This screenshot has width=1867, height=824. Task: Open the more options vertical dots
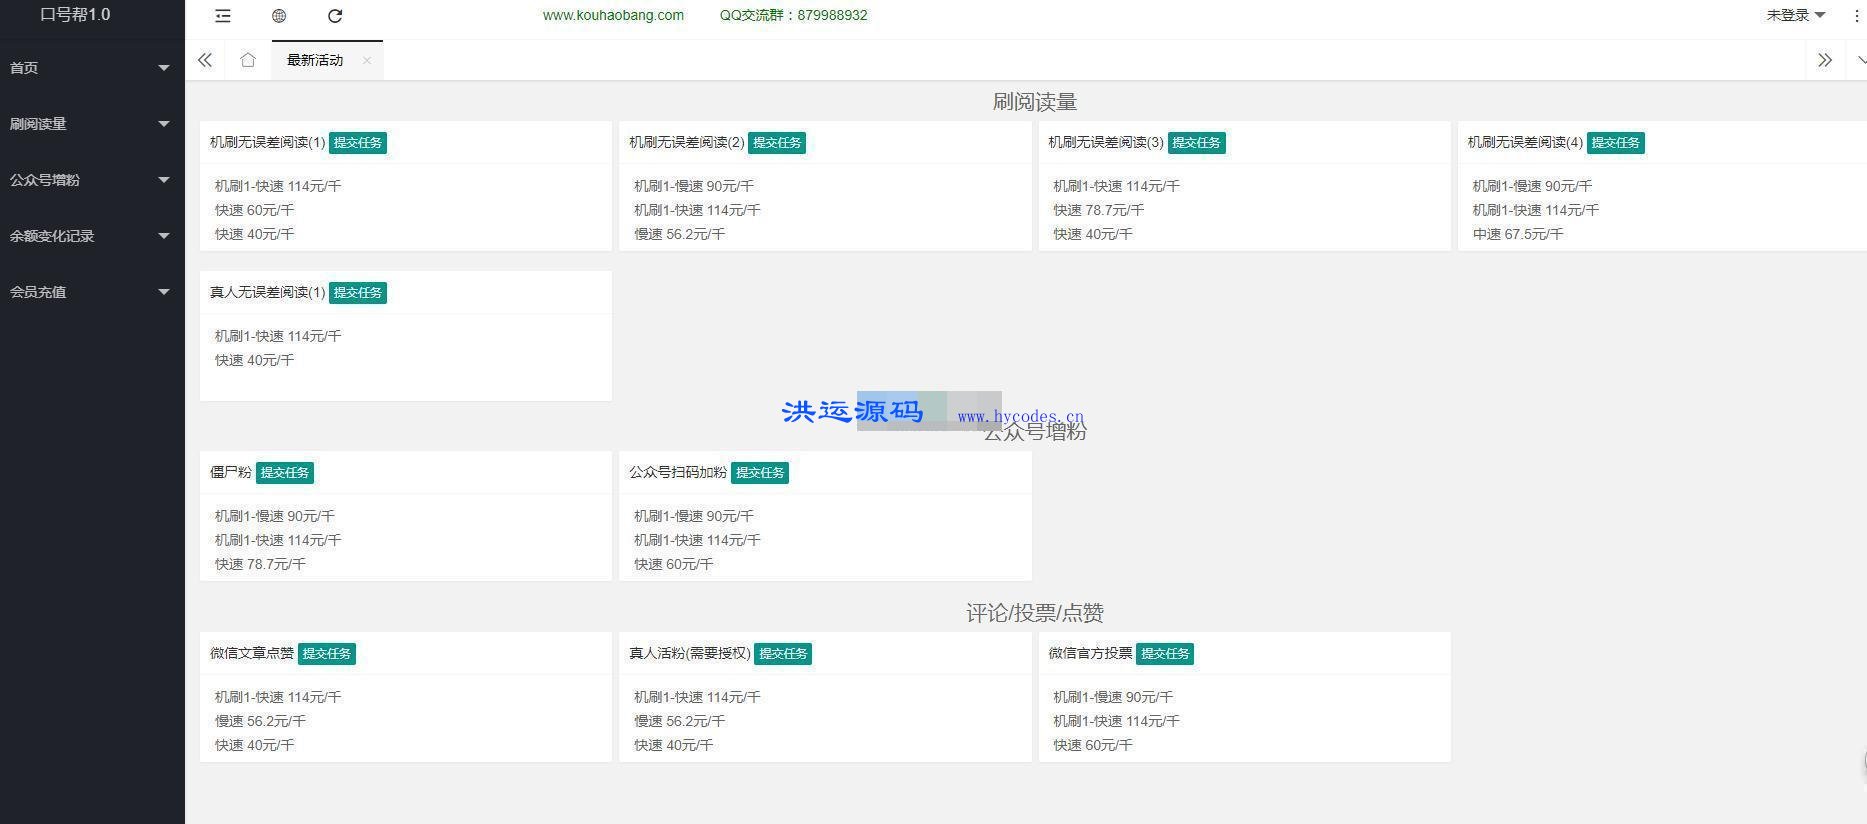click(1857, 16)
